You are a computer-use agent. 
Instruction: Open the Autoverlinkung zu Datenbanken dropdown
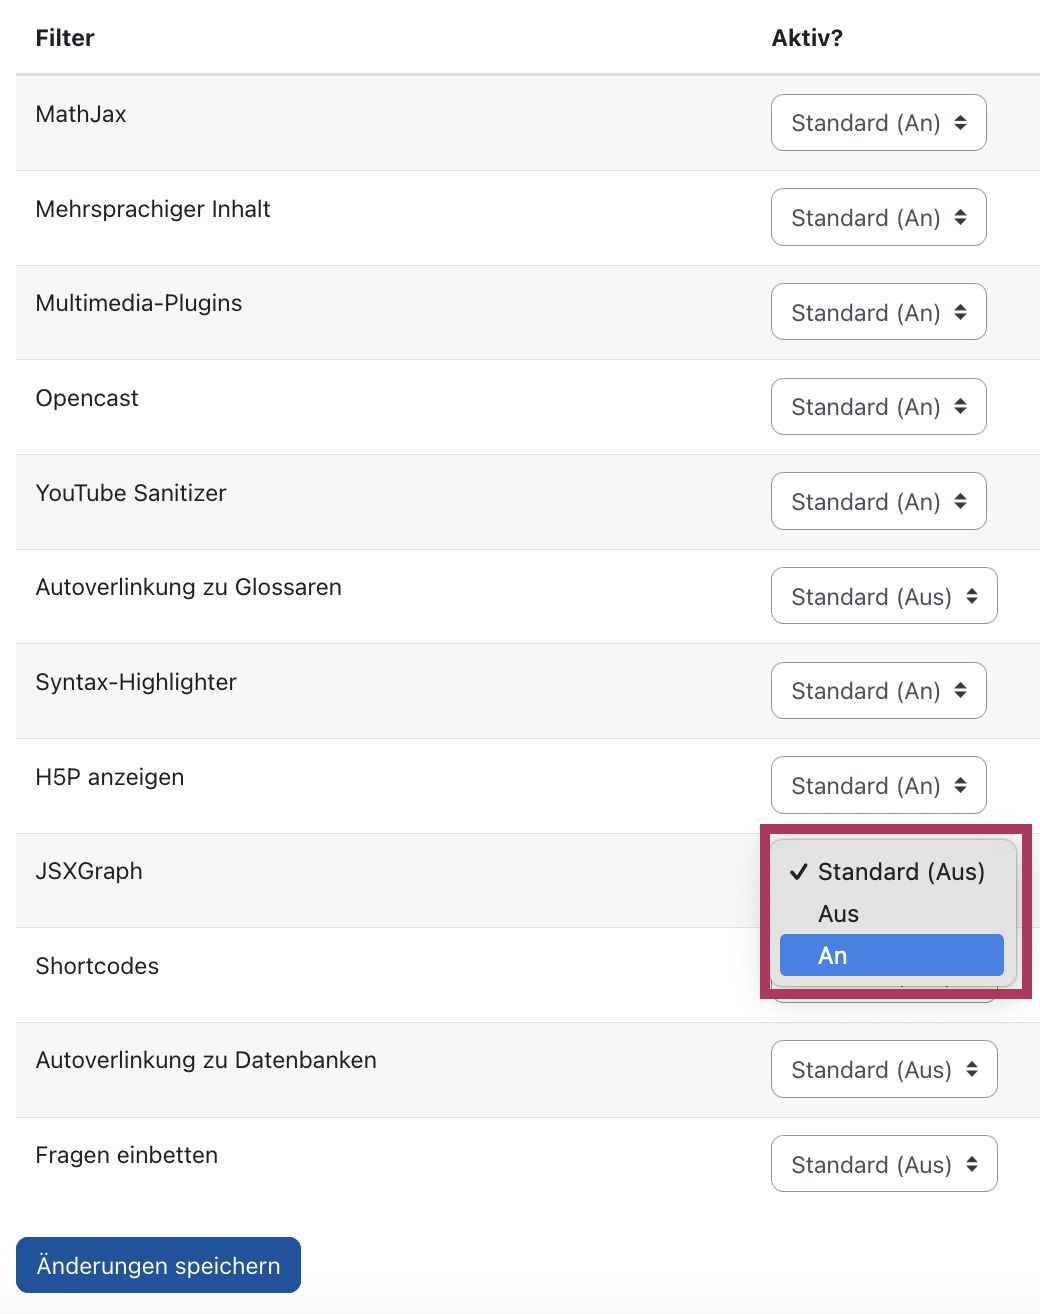[x=883, y=1069]
